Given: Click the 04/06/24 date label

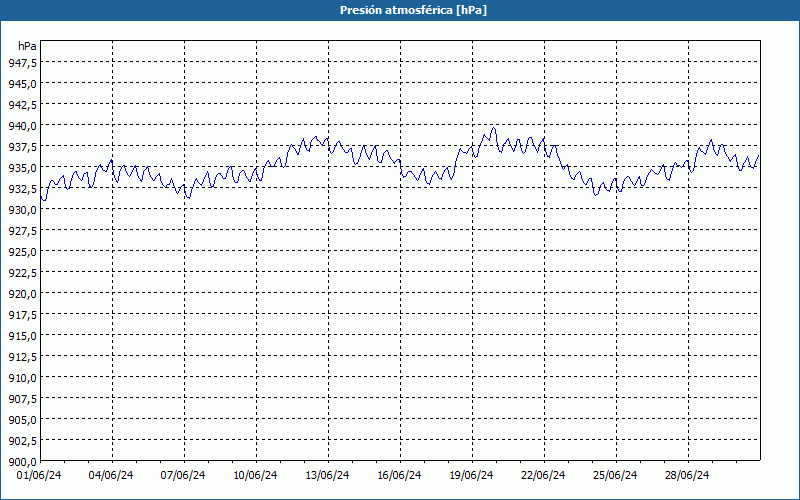Looking at the screenshot, I should pos(111,476).
